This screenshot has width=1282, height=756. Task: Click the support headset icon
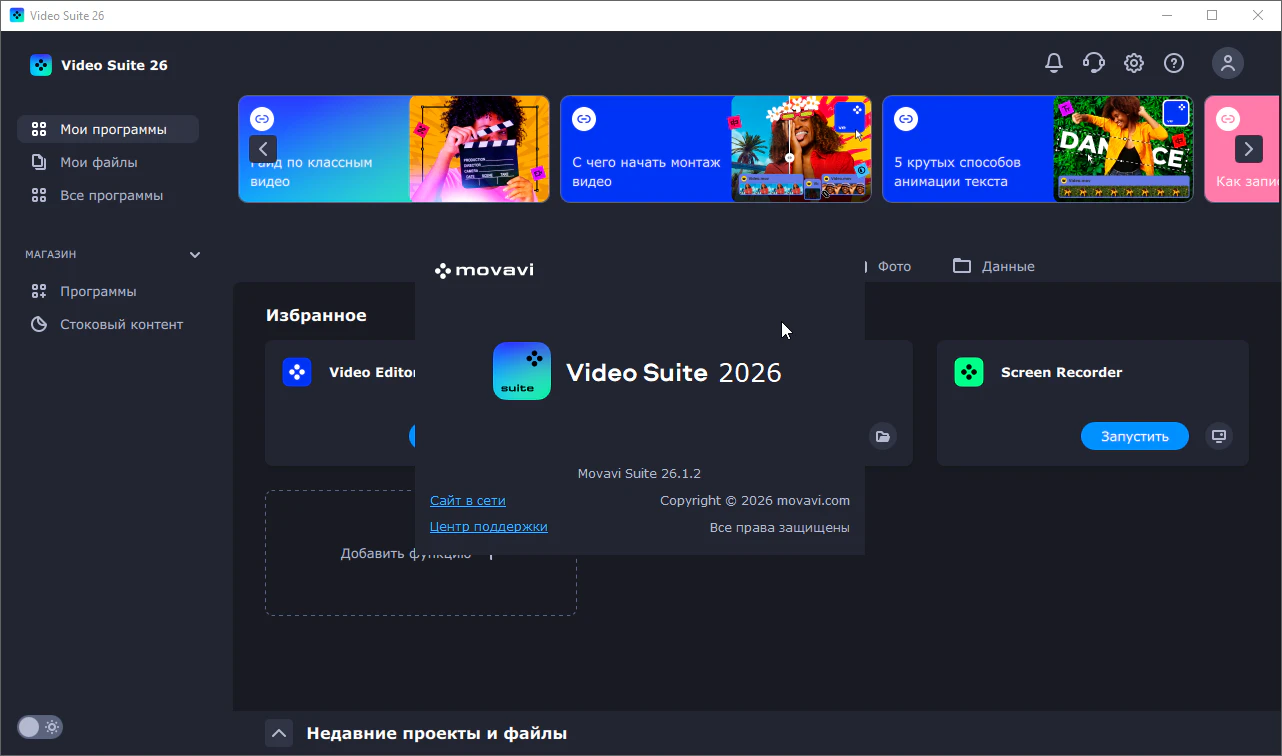(x=1094, y=63)
